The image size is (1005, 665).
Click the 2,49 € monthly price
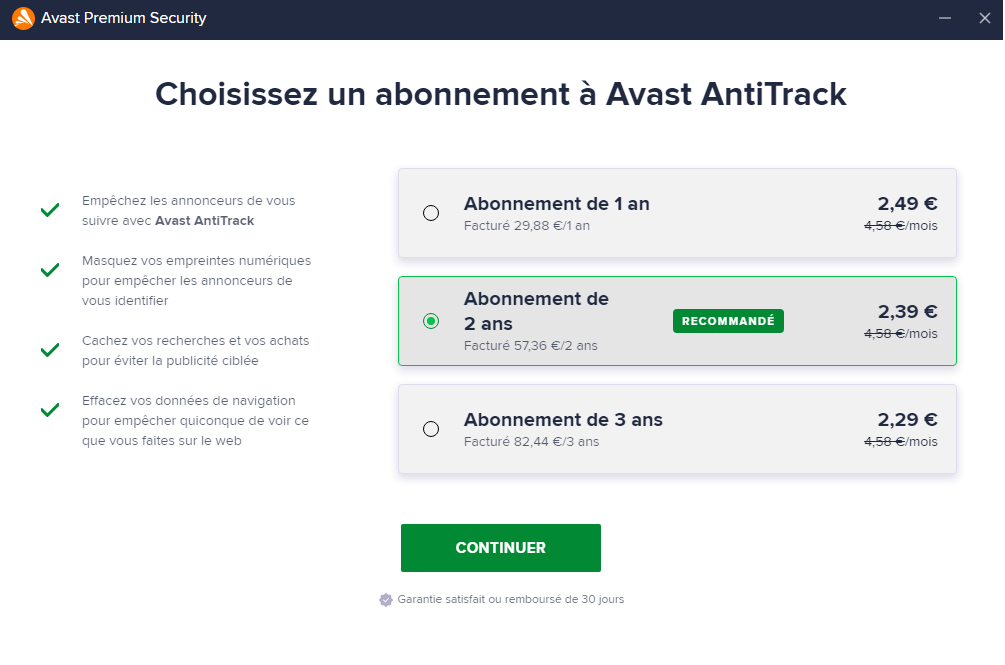907,204
